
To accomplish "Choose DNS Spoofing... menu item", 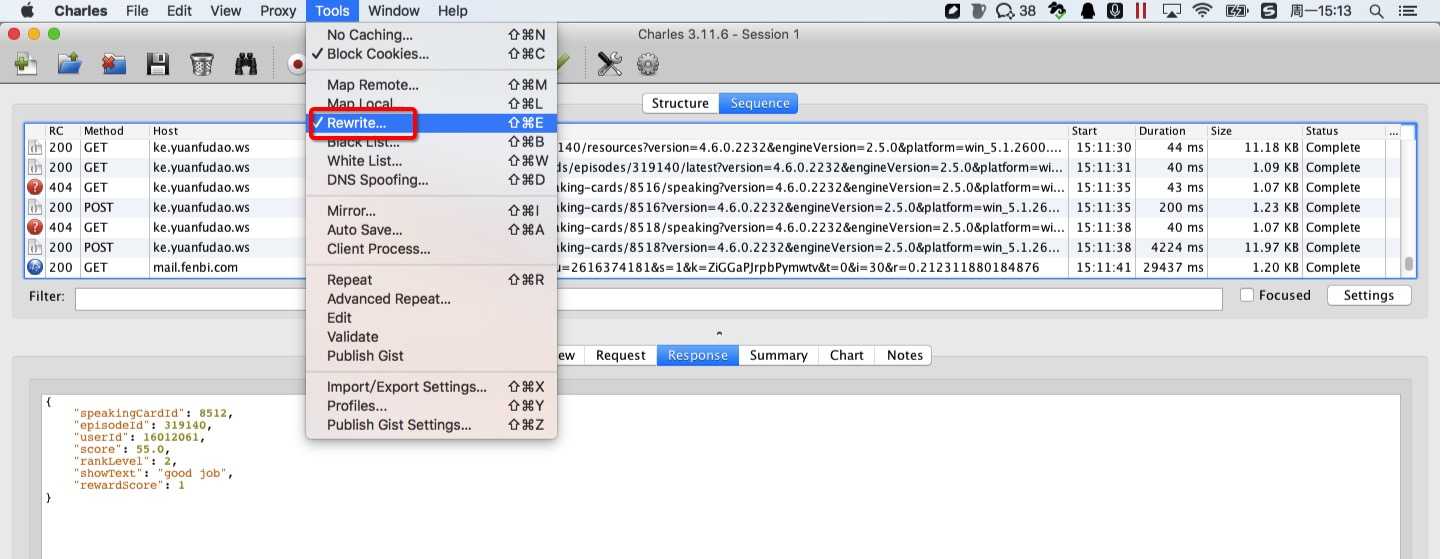I will pos(431,180).
